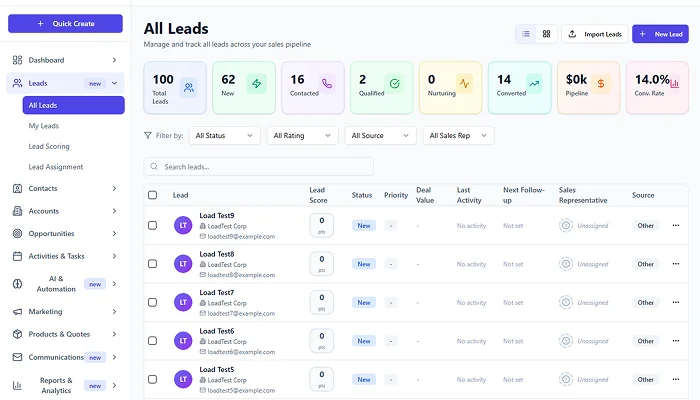The width and height of the screenshot is (700, 400).
Task: Click the Contacted phone icon
Action: pos(326,84)
